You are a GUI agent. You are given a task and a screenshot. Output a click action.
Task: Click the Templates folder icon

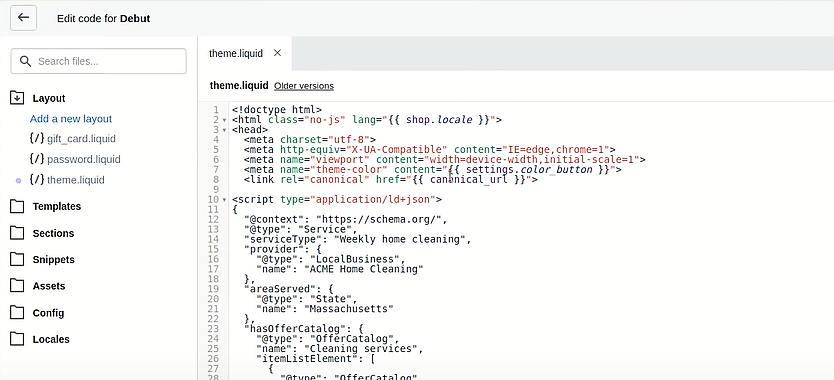[x=17, y=206]
